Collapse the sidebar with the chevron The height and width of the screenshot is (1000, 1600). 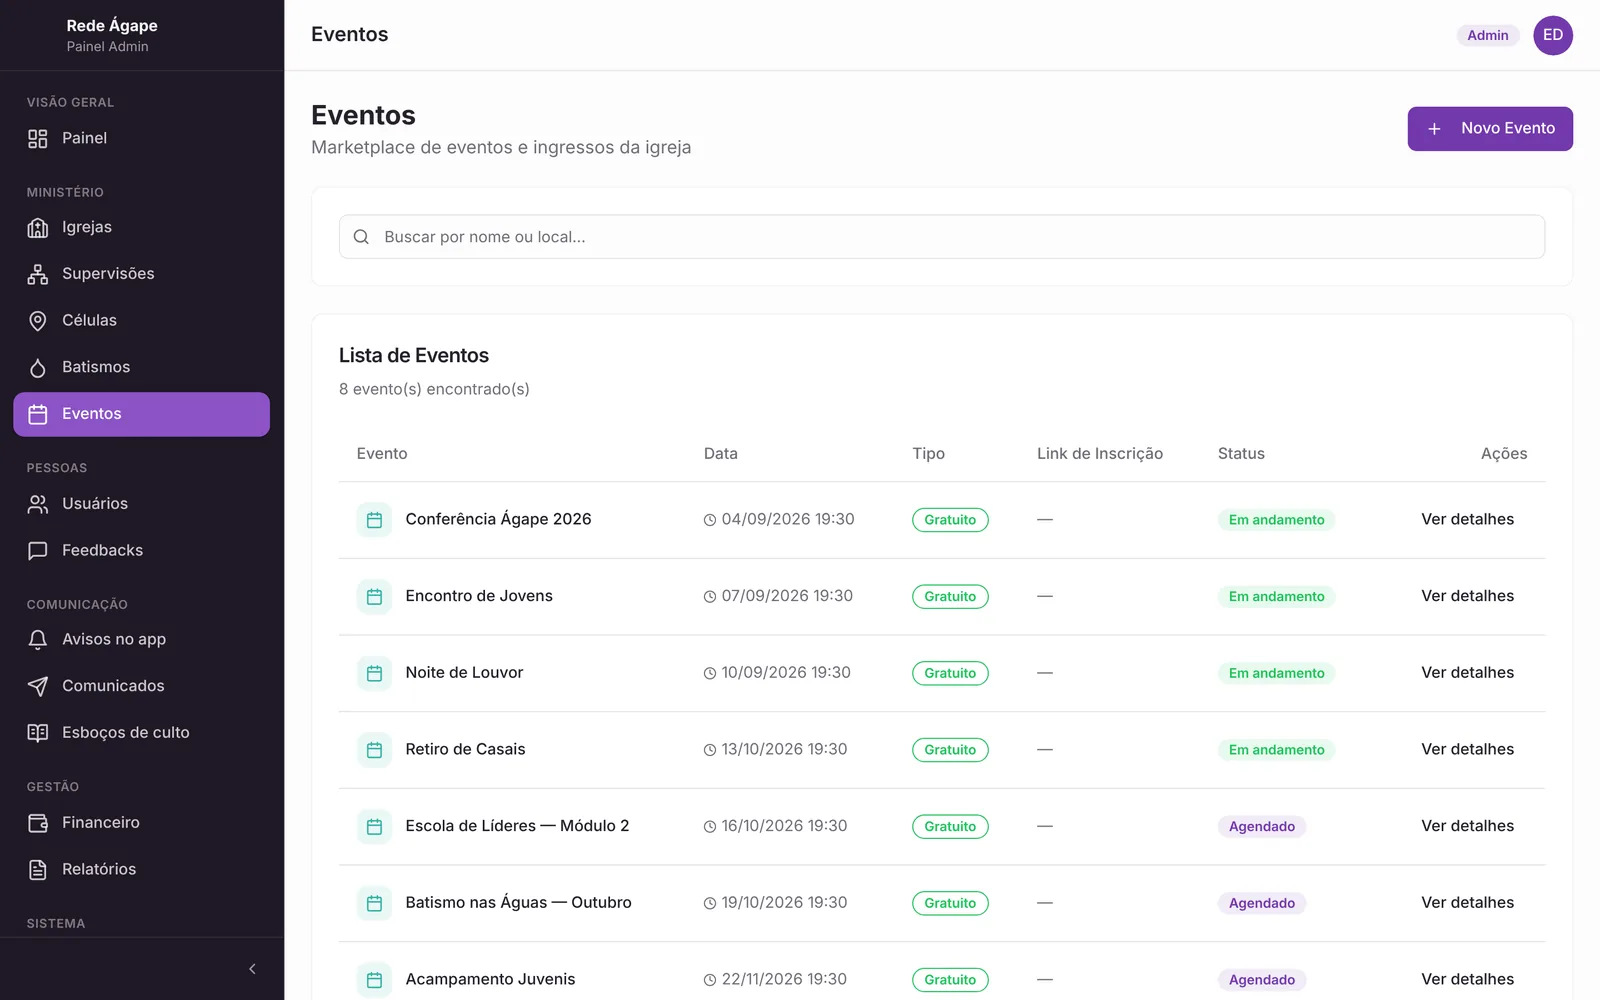tap(252, 969)
